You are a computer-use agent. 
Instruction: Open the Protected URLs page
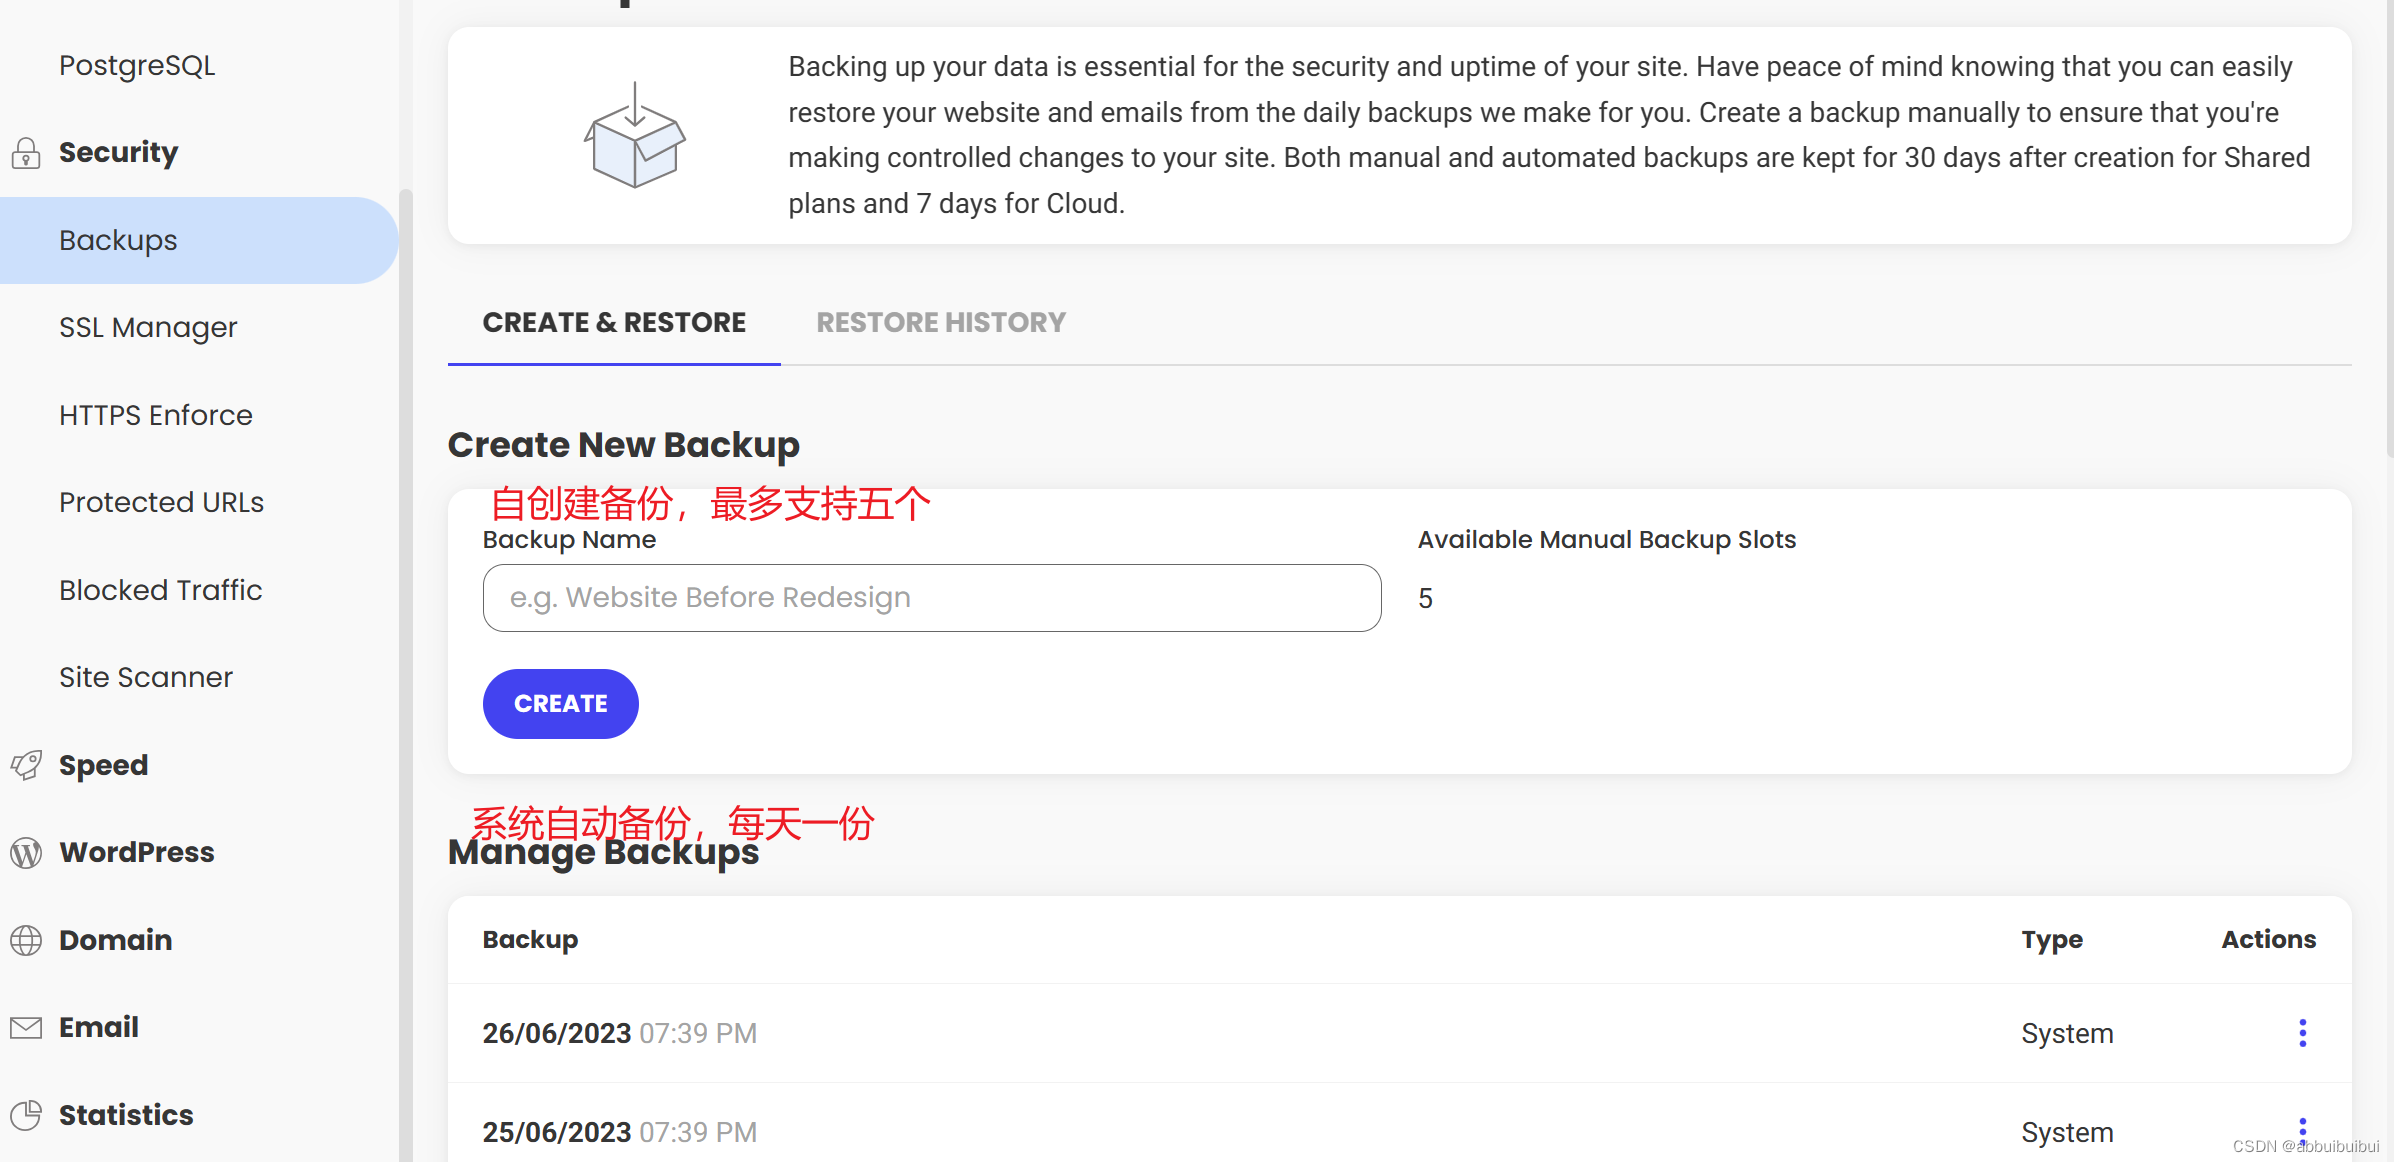coord(161,502)
